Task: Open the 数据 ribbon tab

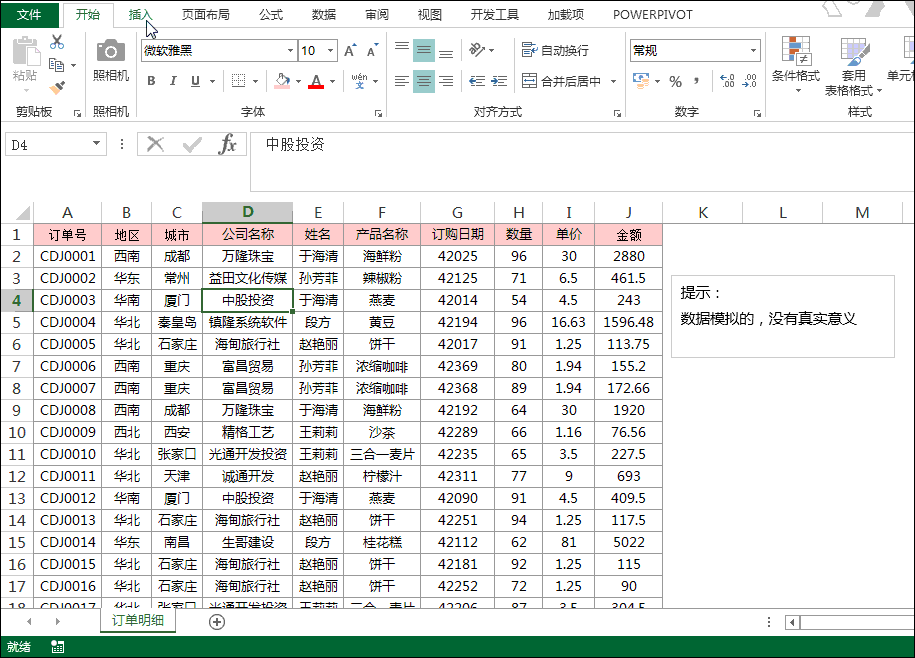Action: coord(325,14)
